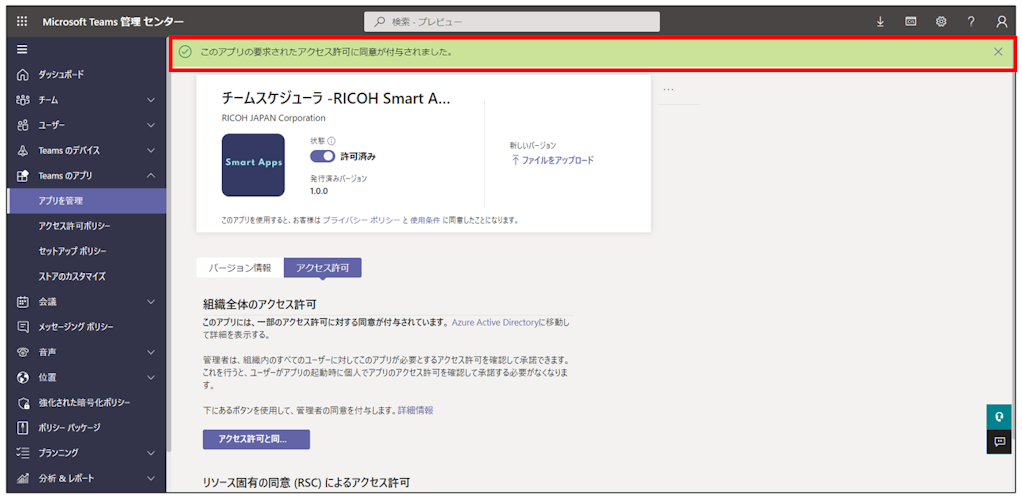1022x500 pixels.
Task: Expand the 位置 menu chevron
Action: [151, 377]
